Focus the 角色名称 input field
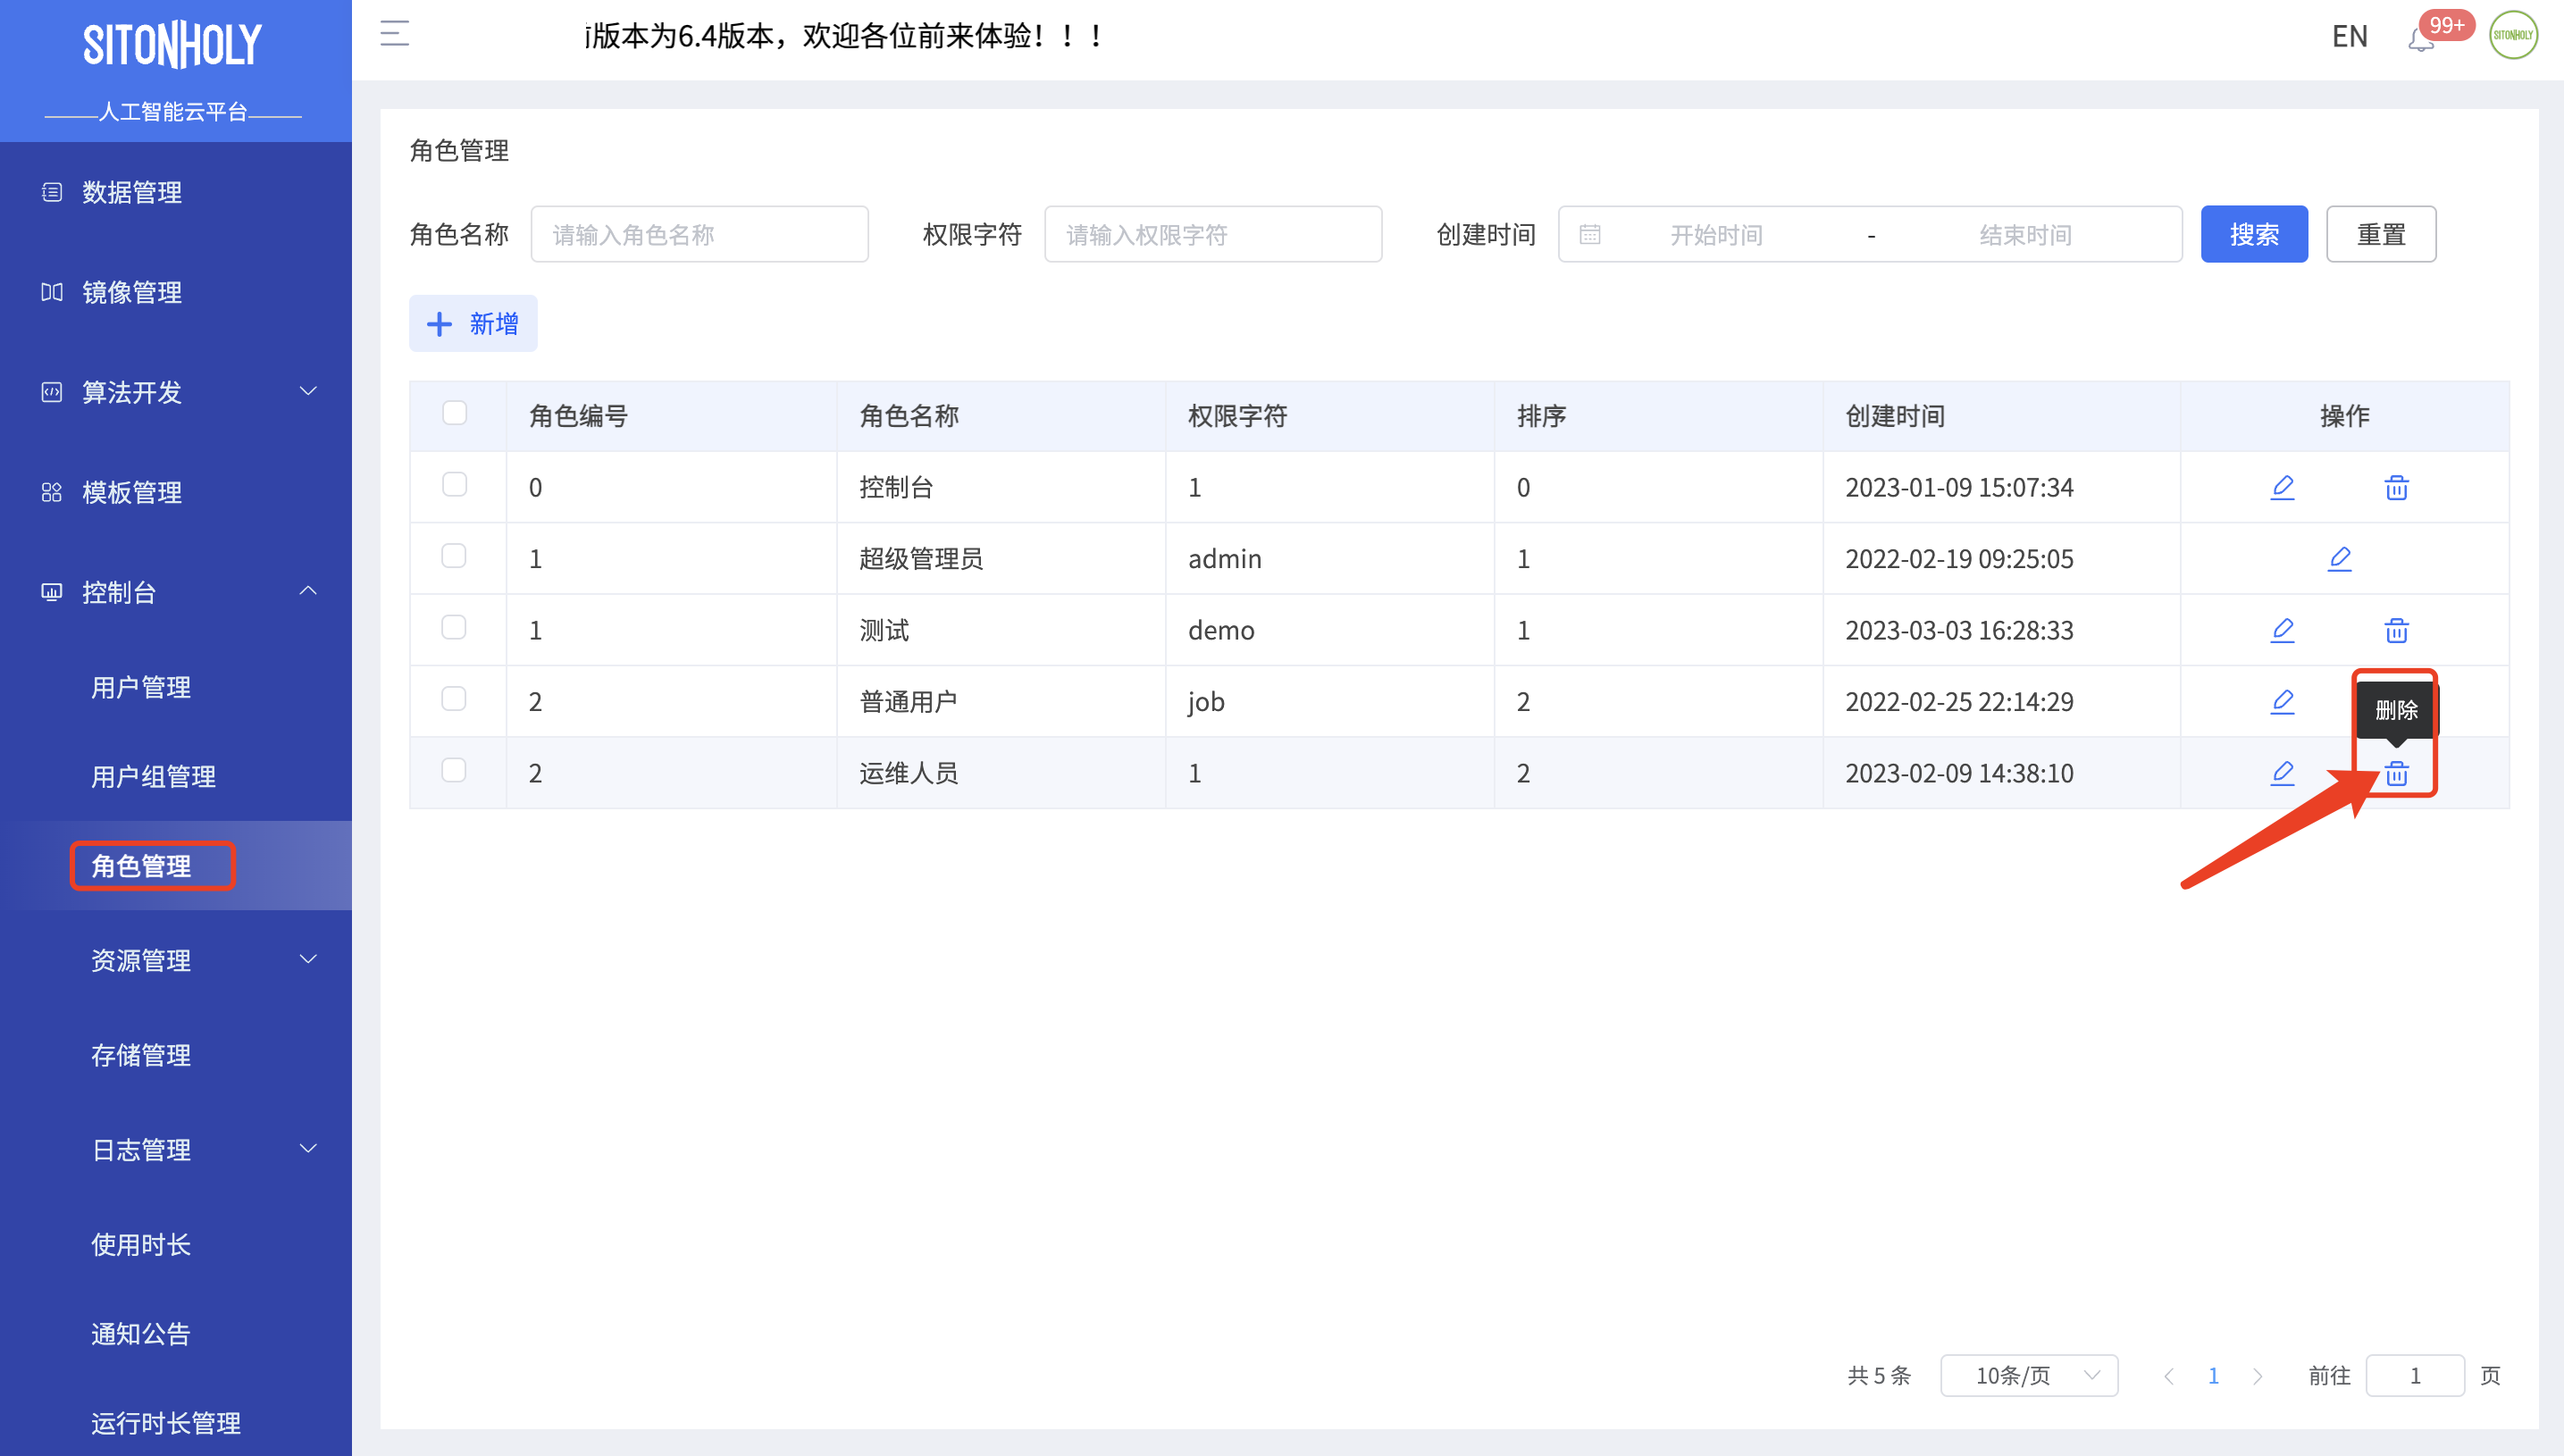 click(x=699, y=234)
